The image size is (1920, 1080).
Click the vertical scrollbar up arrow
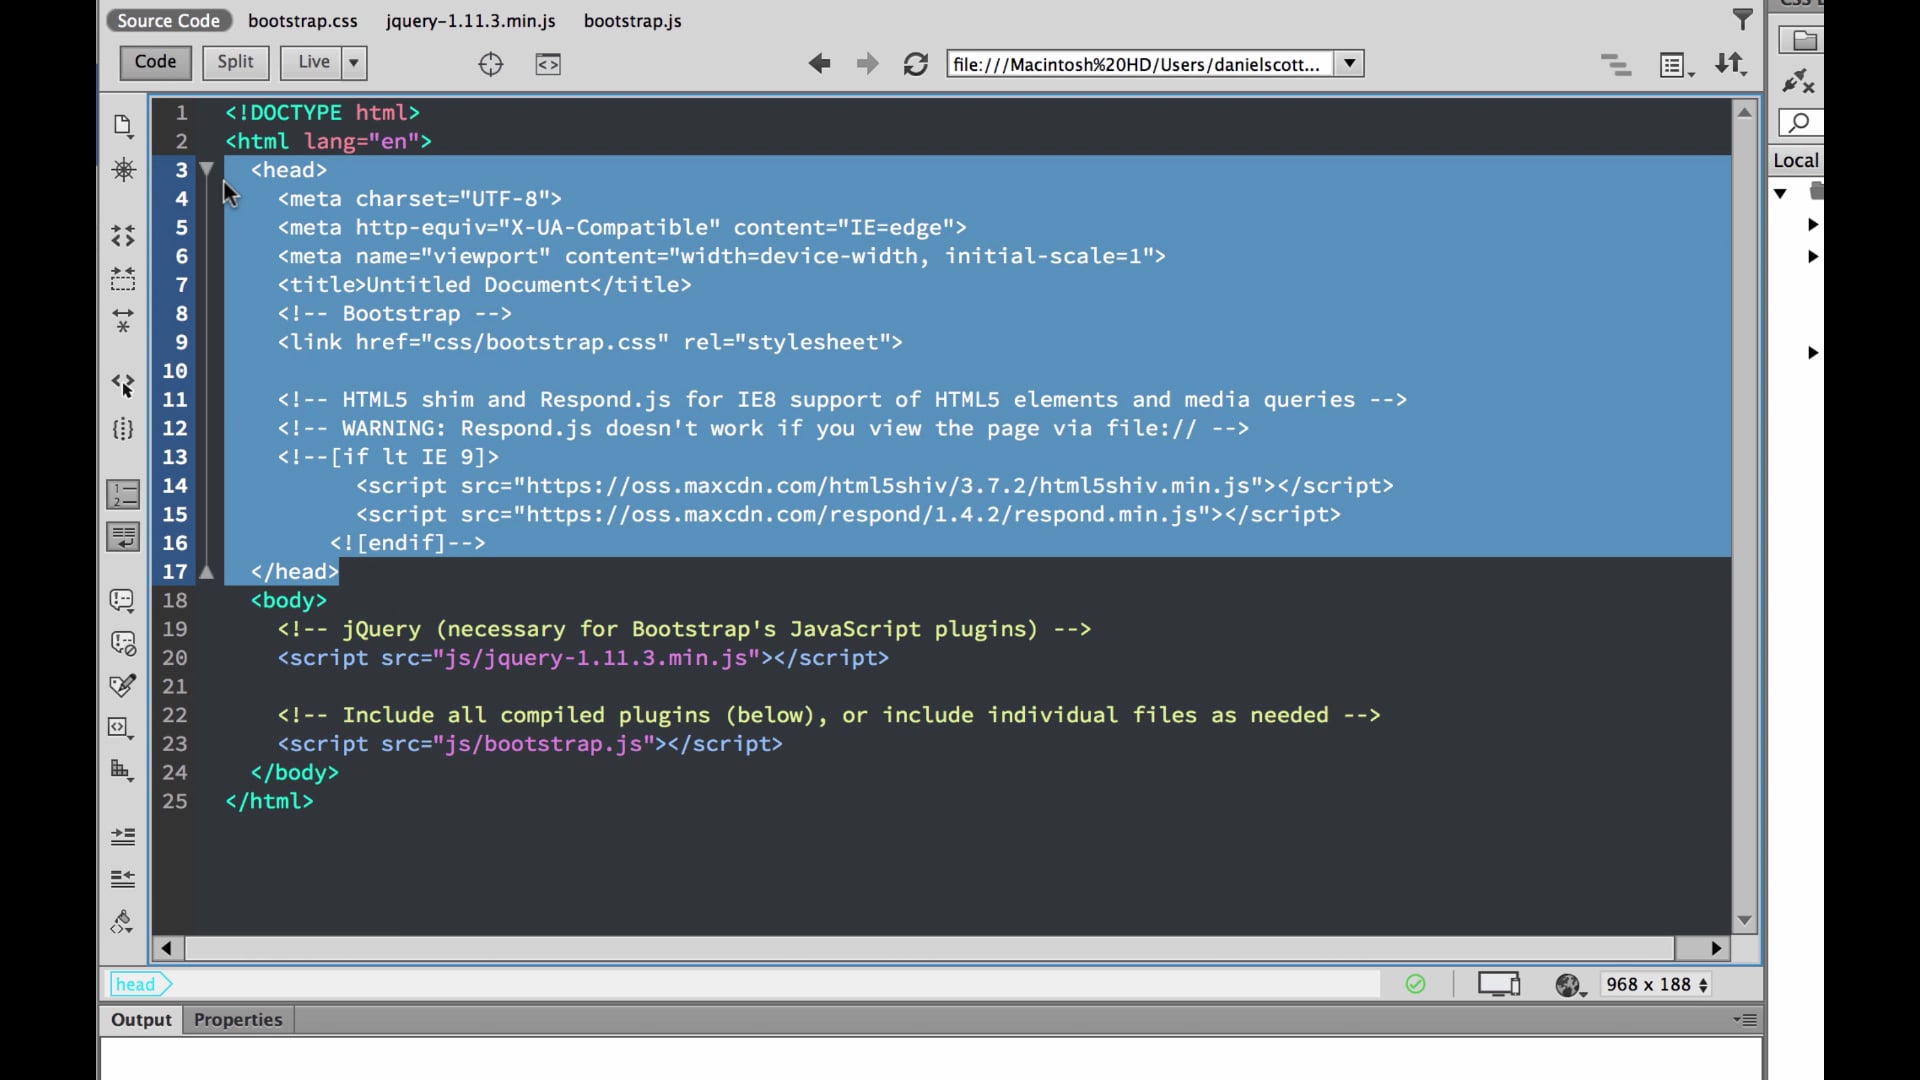click(x=1744, y=113)
